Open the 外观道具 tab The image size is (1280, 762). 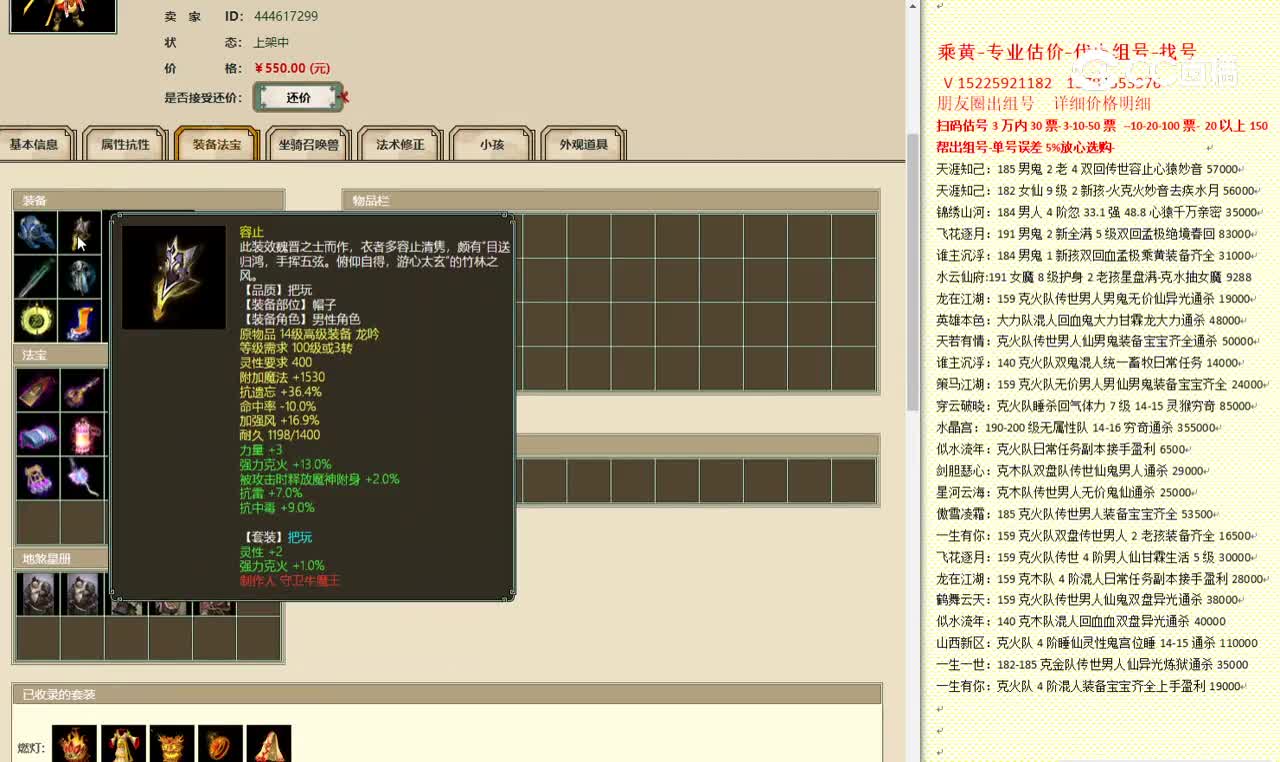click(x=583, y=144)
